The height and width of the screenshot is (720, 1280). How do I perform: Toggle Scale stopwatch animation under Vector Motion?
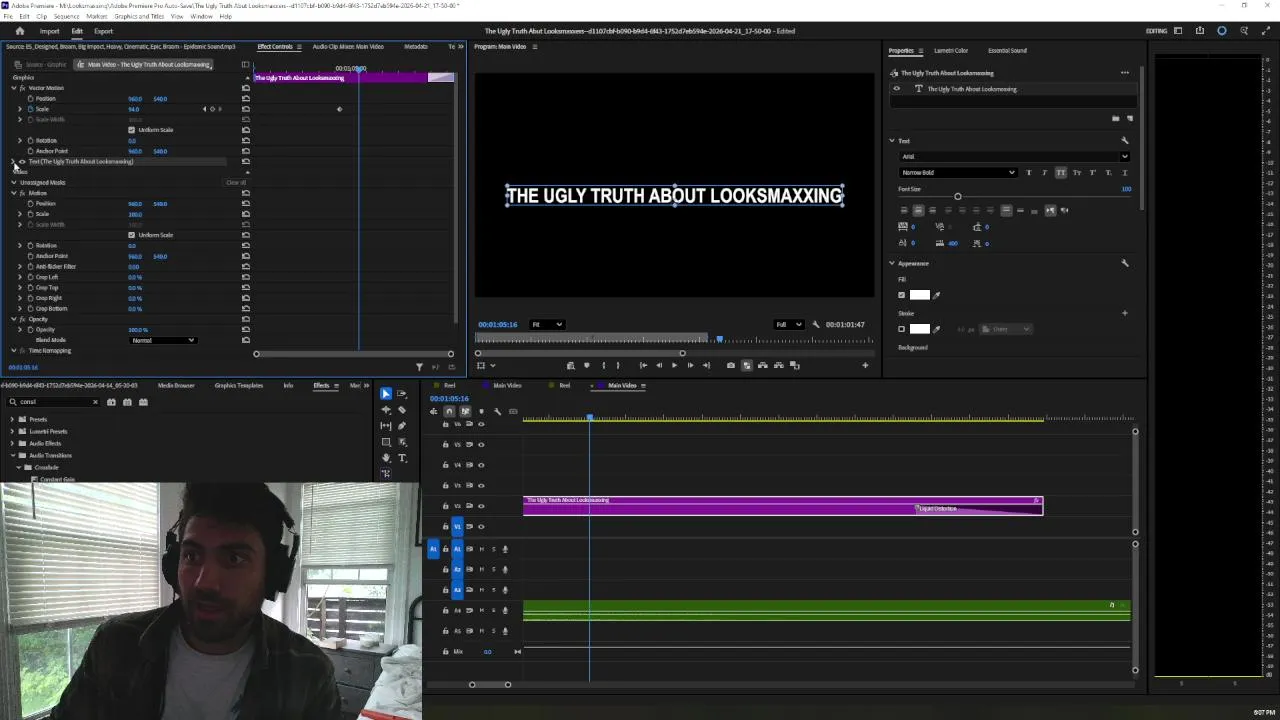pyautogui.click(x=30, y=109)
